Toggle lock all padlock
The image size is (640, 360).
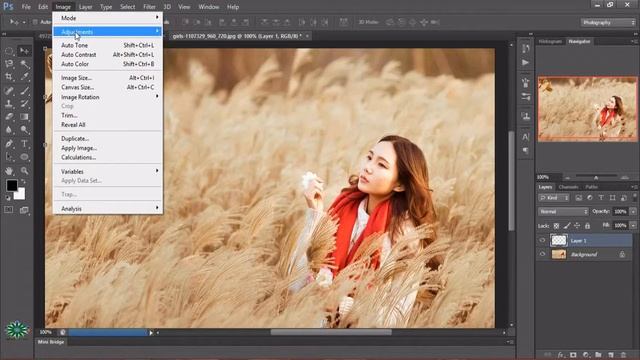coord(587,225)
